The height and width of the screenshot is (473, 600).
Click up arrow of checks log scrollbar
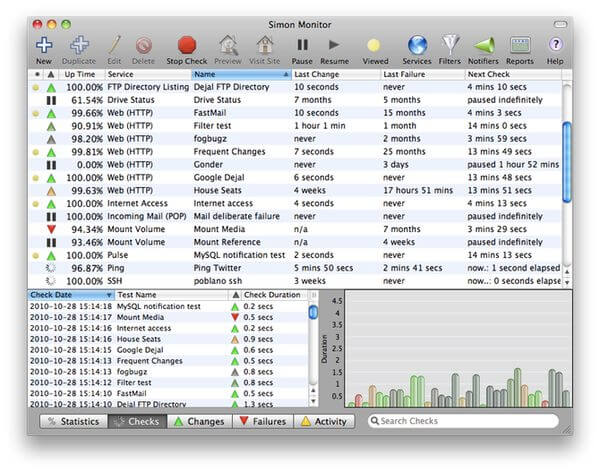(x=313, y=391)
